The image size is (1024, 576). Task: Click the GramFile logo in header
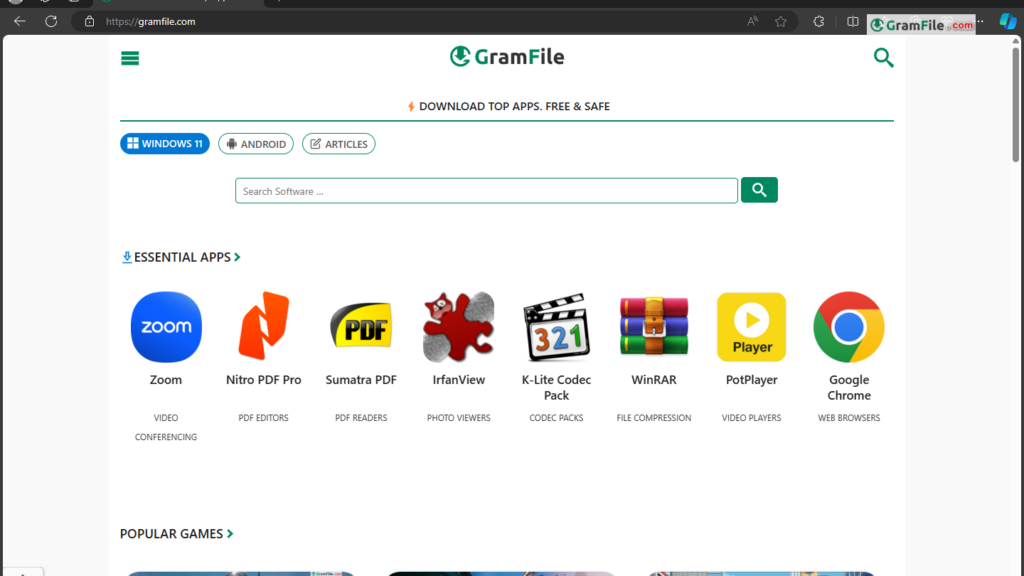pos(507,57)
